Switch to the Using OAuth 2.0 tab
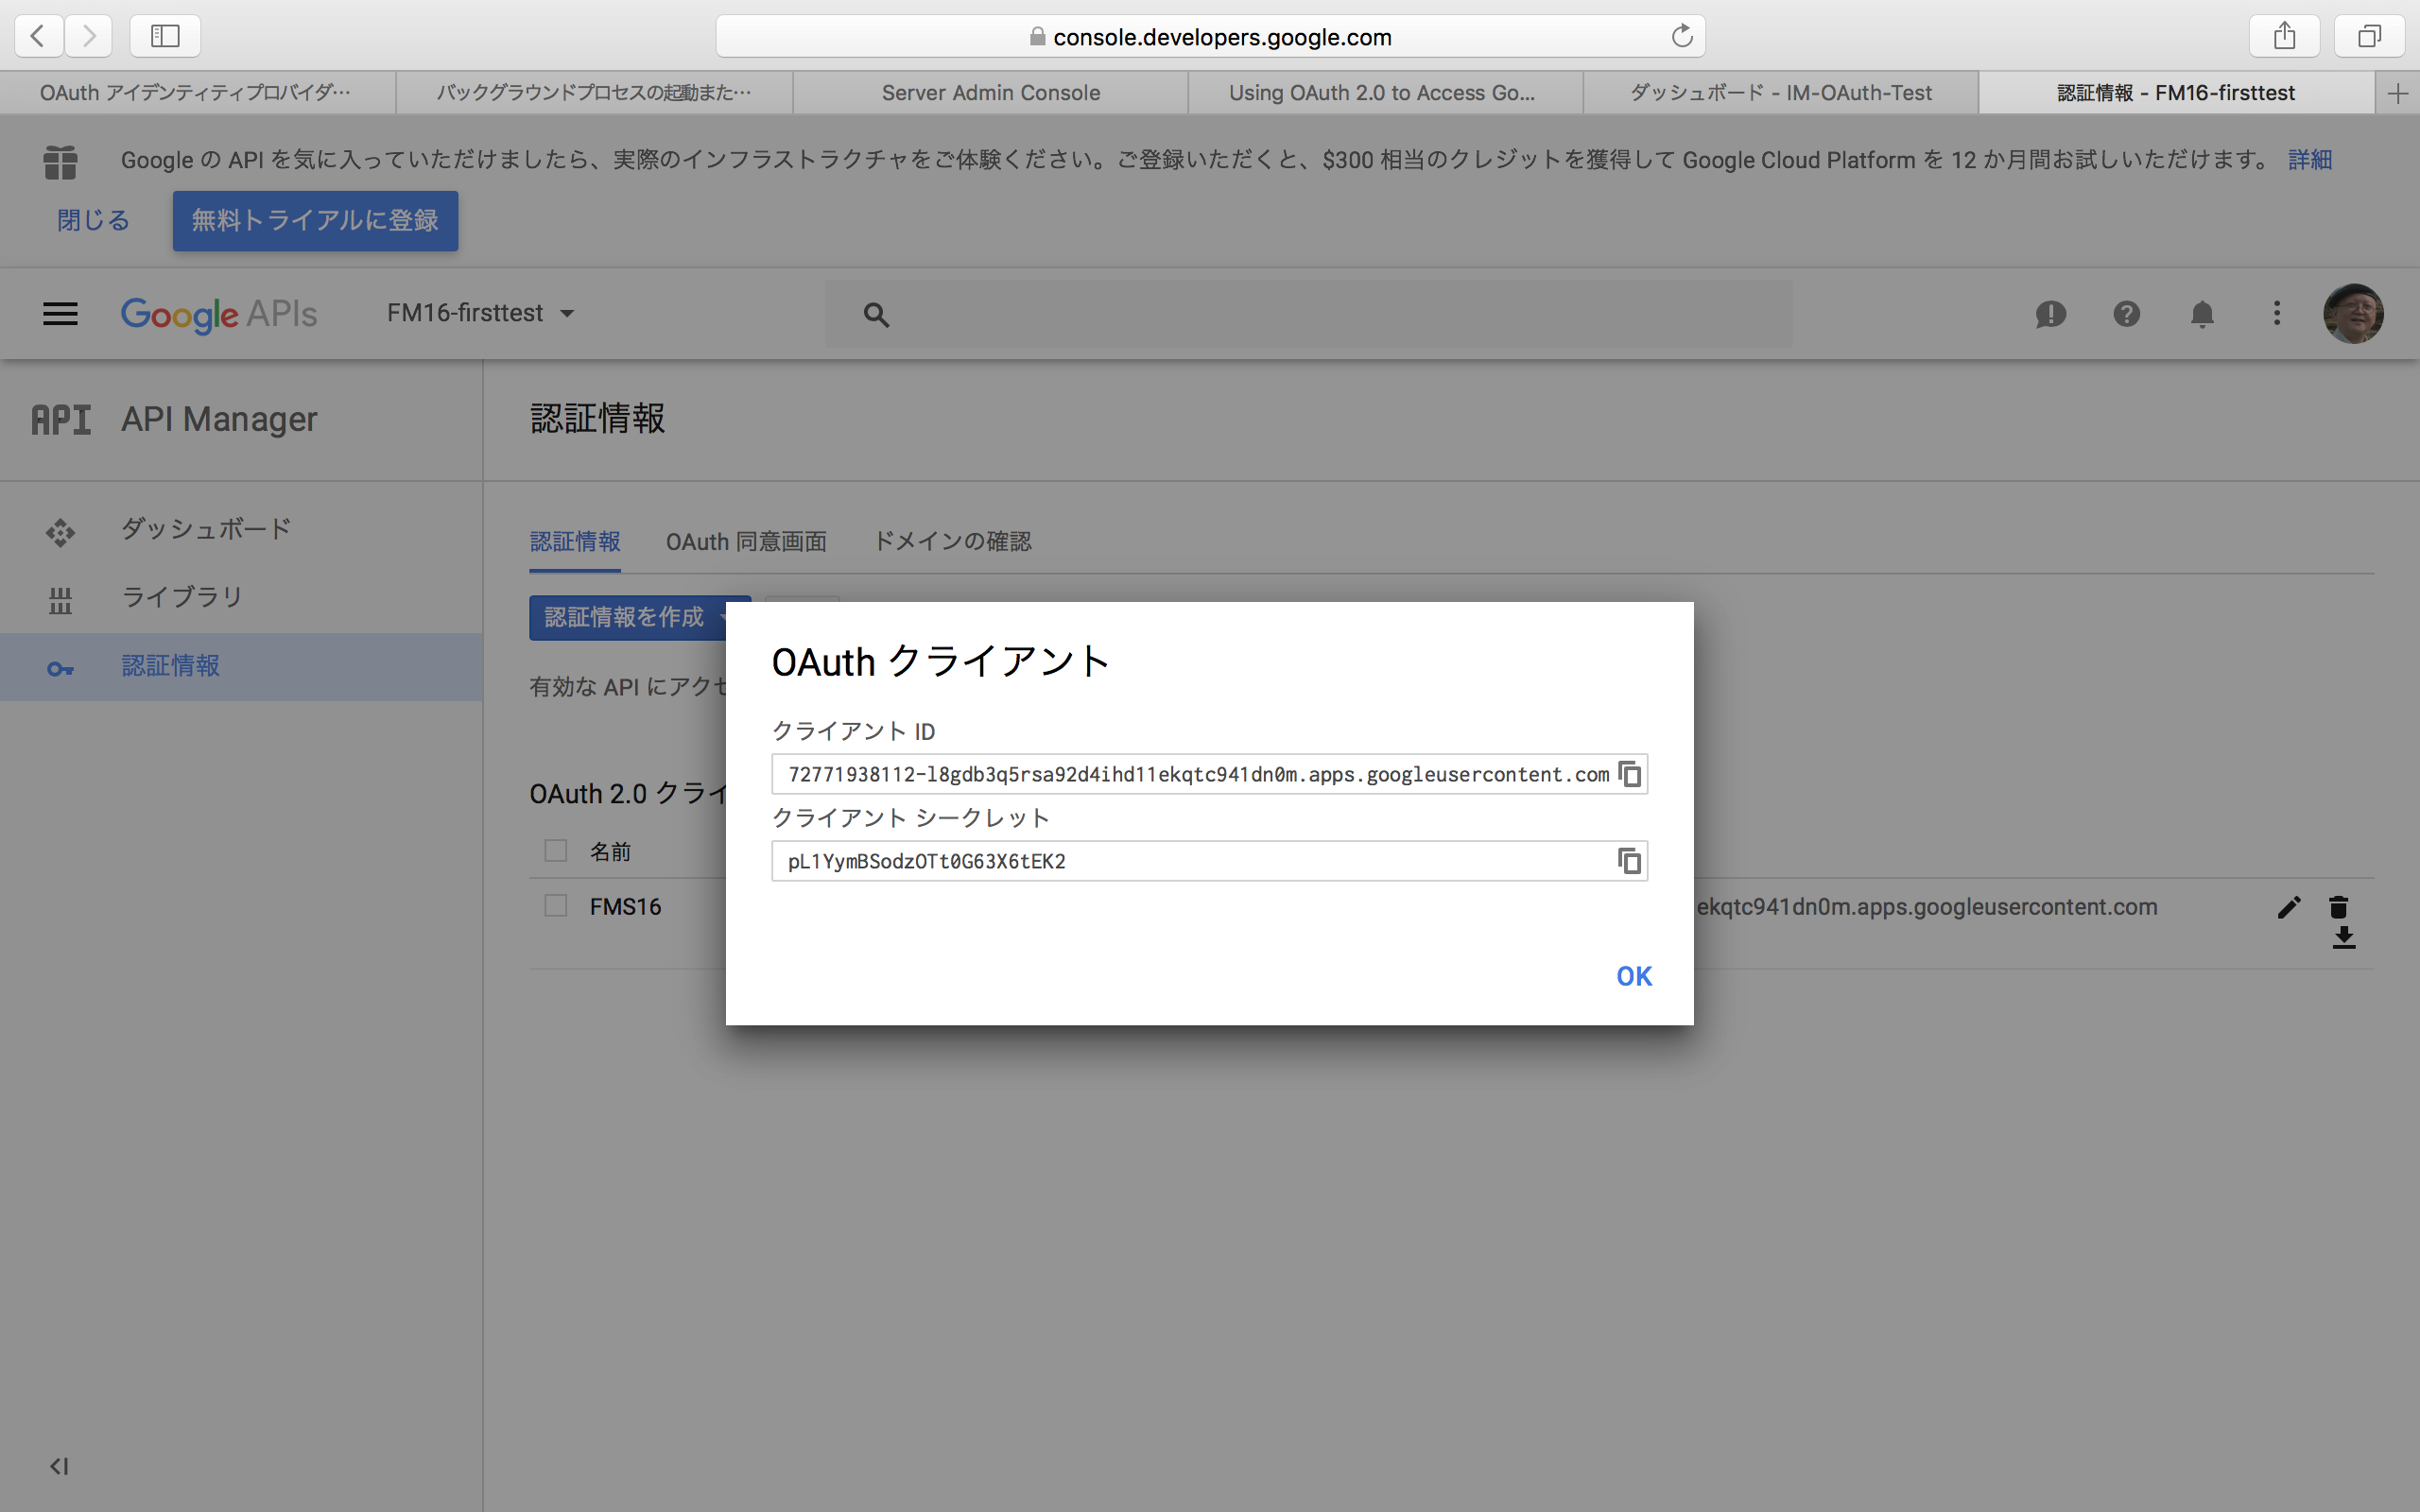Image resolution: width=2420 pixels, height=1512 pixels. [1385, 93]
